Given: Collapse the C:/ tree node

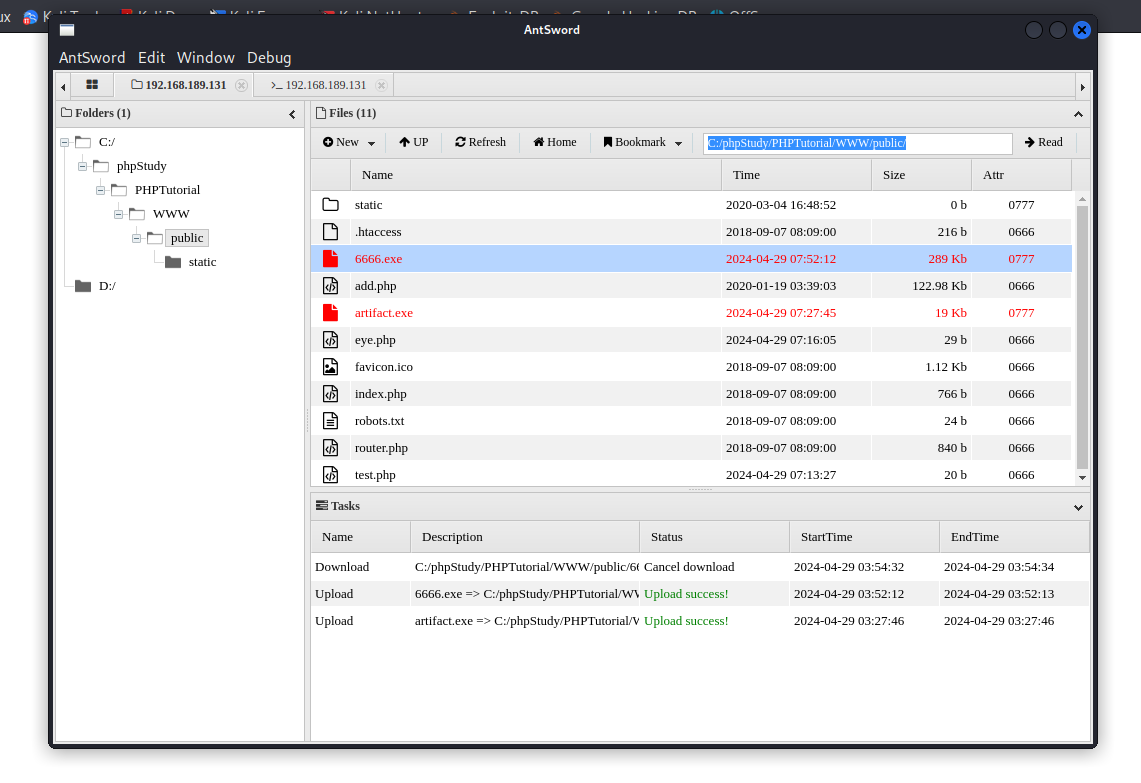Looking at the screenshot, I should pyautogui.click(x=65, y=143).
